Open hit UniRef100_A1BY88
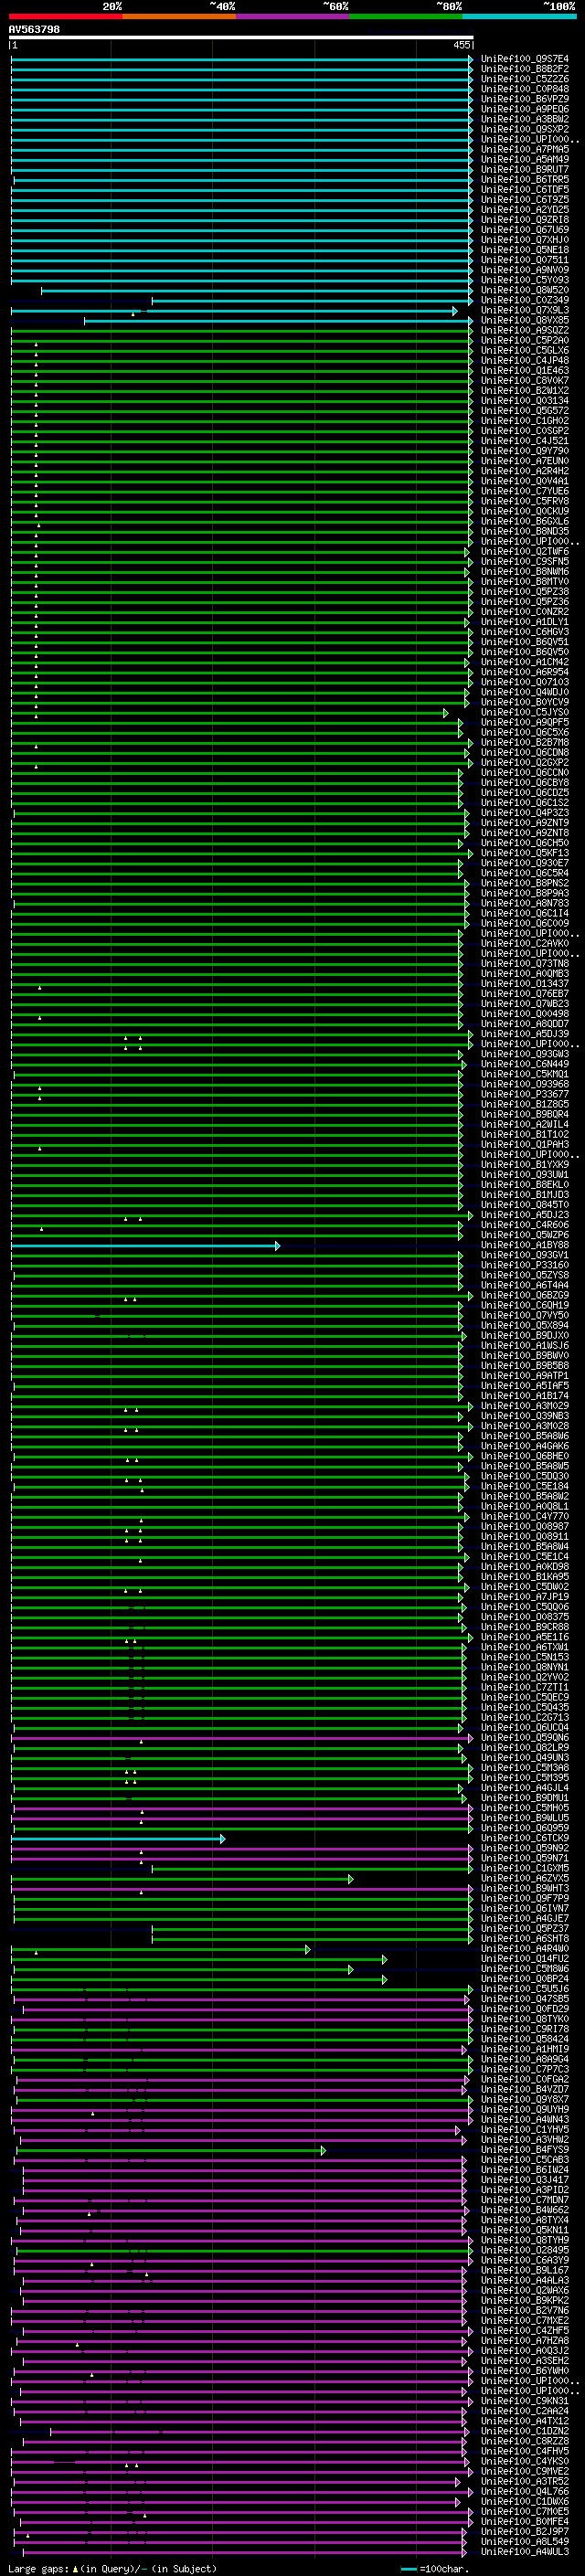The width and height of the screenshot is (585, 2576). pos(525,1246)
